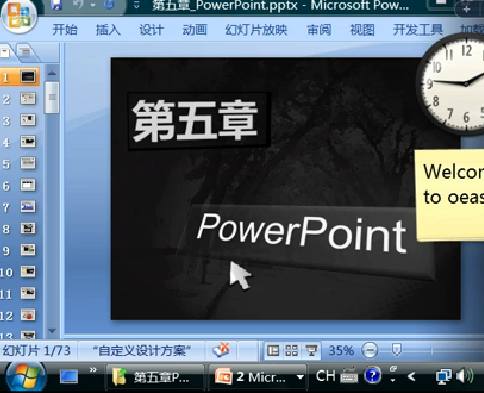The width and height of the screenshot is (484, 393).
Task: Show hidden tray icons arrow
Action: point(412,377)
